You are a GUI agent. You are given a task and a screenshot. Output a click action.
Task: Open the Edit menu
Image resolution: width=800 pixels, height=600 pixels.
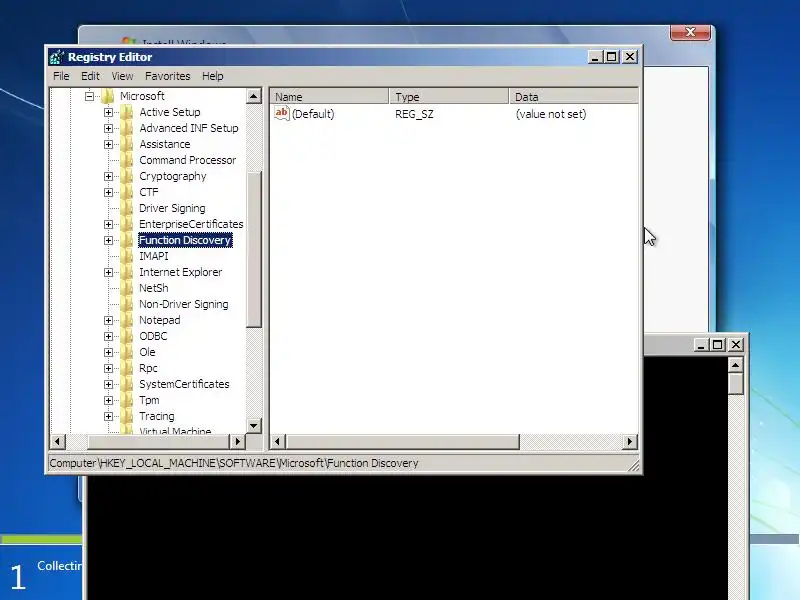pyautogui.click(x=90, y=76)
